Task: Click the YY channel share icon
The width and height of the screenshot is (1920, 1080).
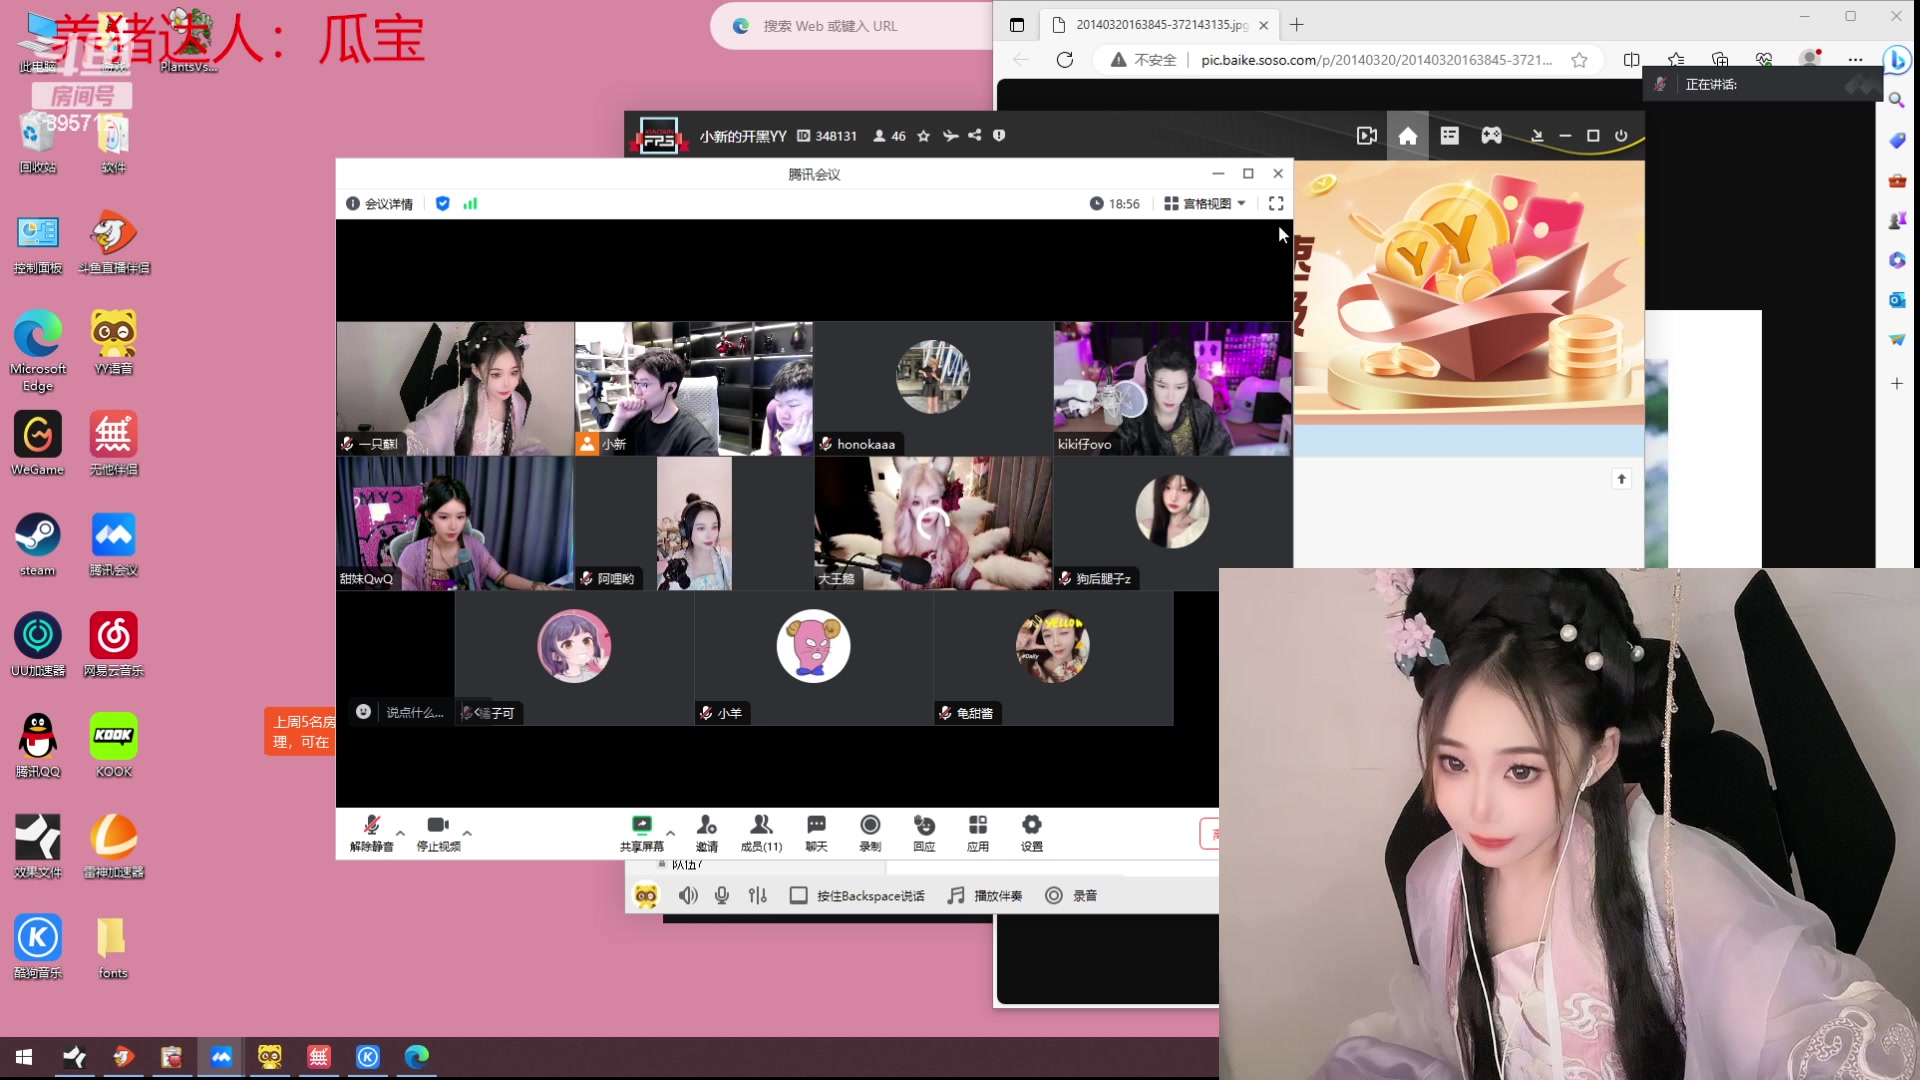Action: click(x=975, y=136)
